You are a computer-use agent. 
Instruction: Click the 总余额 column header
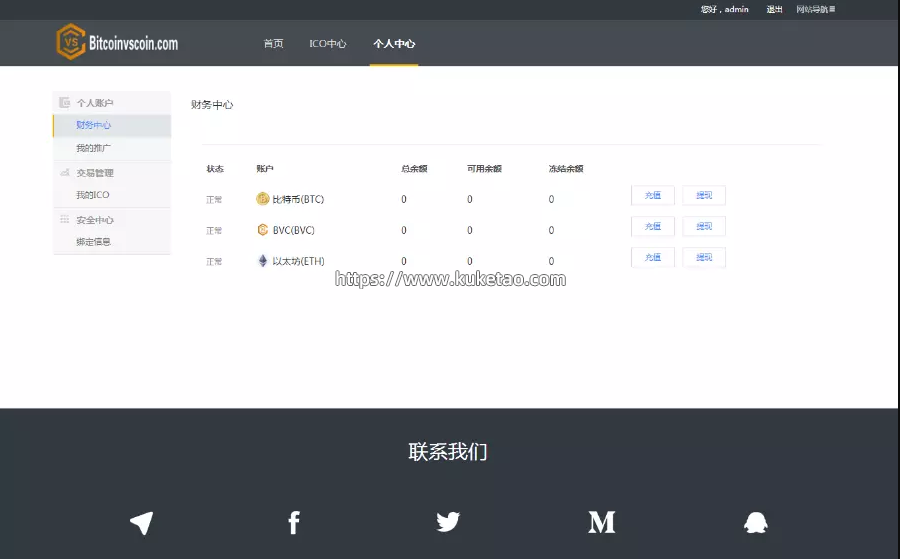(414, 169)
